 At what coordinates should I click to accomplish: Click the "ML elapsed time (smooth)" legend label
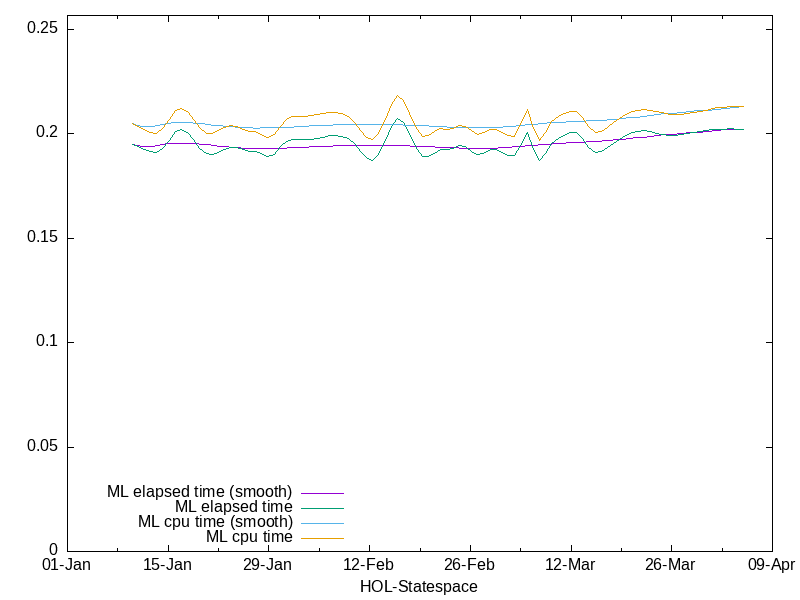[199, 492]
